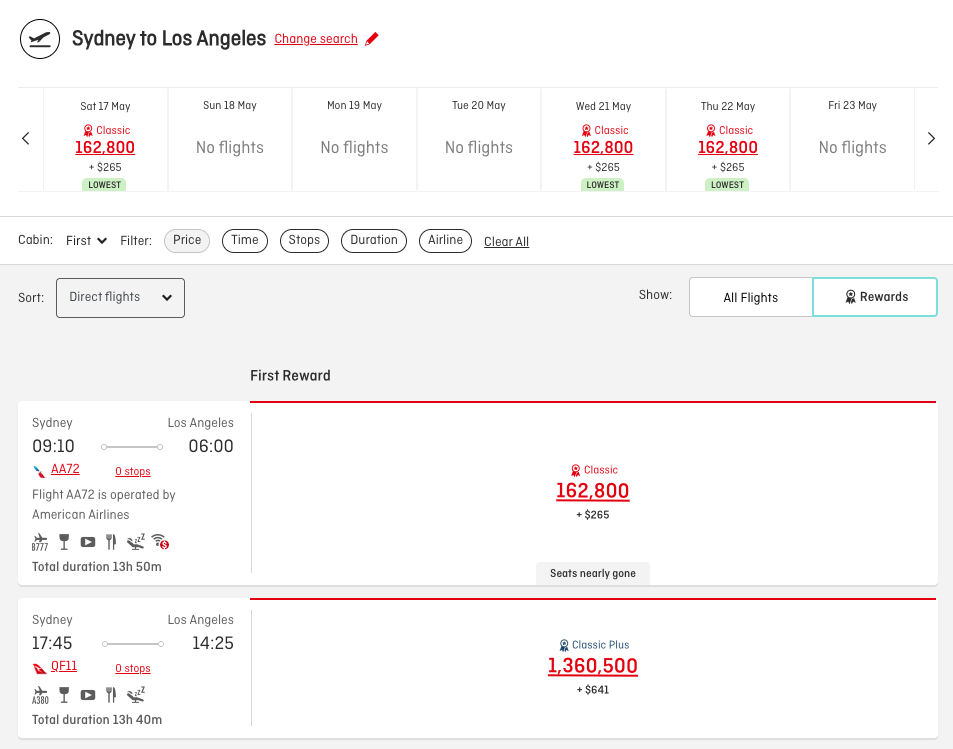Click the meal cutlery icon on QF11
Image resolution: width=953 pixels, height=749 pixels.
(x=111, y=694)
